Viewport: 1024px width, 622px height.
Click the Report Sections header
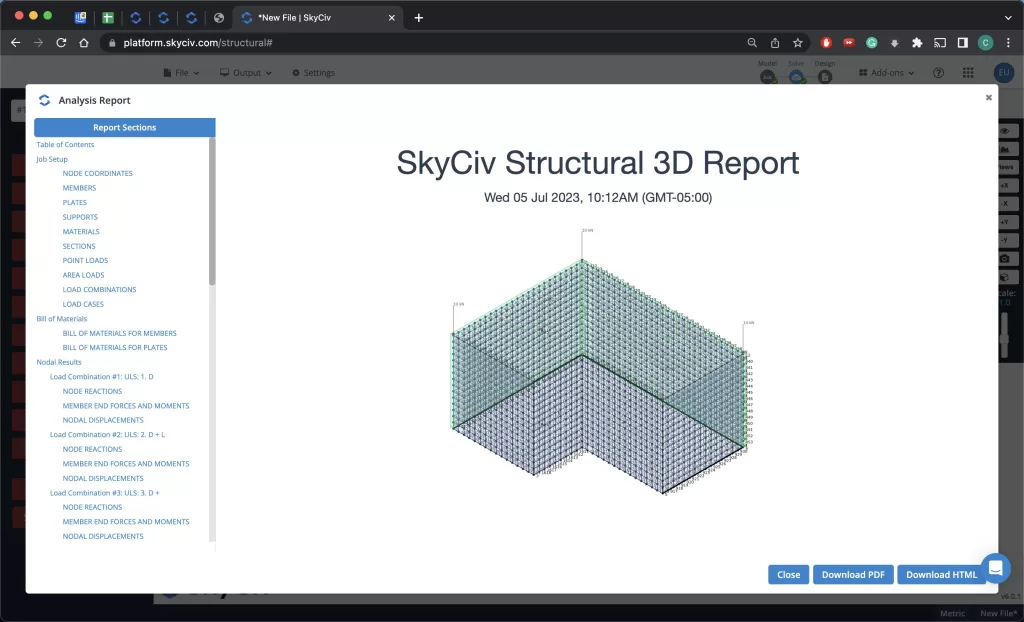[125, 127]
